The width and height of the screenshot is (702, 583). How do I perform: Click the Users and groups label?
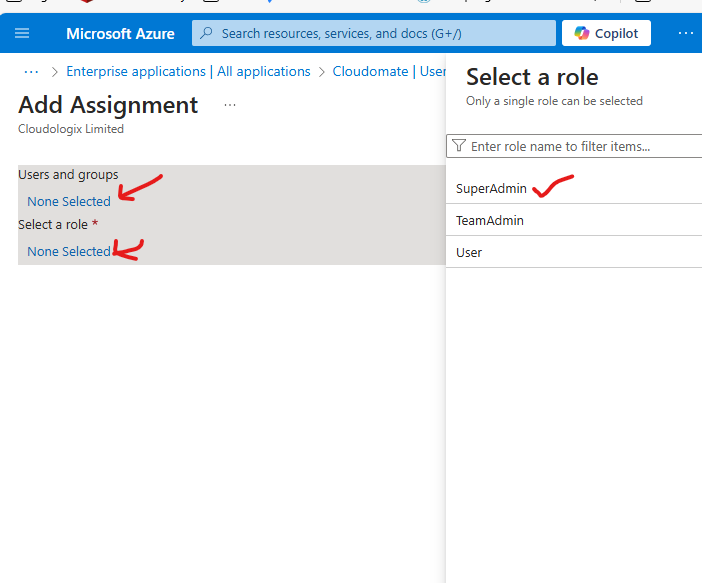[x=68, y=175]
